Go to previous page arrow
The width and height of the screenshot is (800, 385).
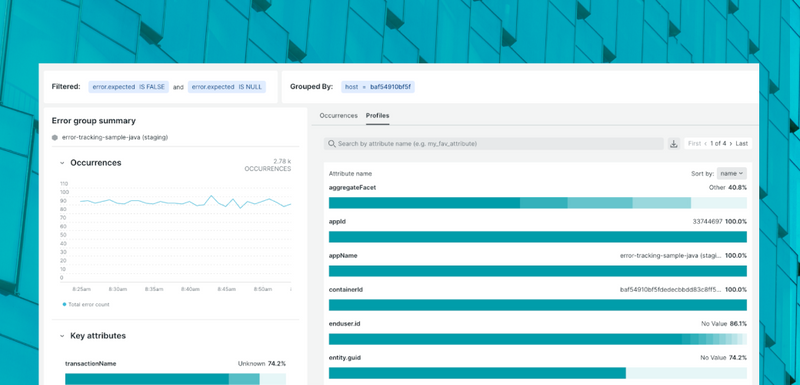pyautogui.click(x=706, y=144)
